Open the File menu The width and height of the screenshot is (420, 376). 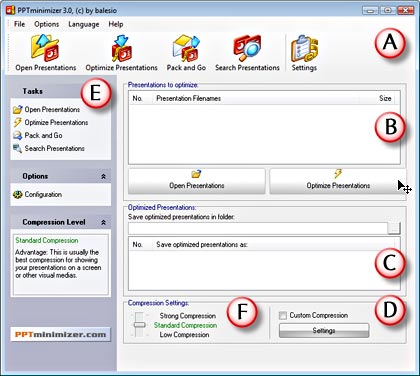click(19, 24)
